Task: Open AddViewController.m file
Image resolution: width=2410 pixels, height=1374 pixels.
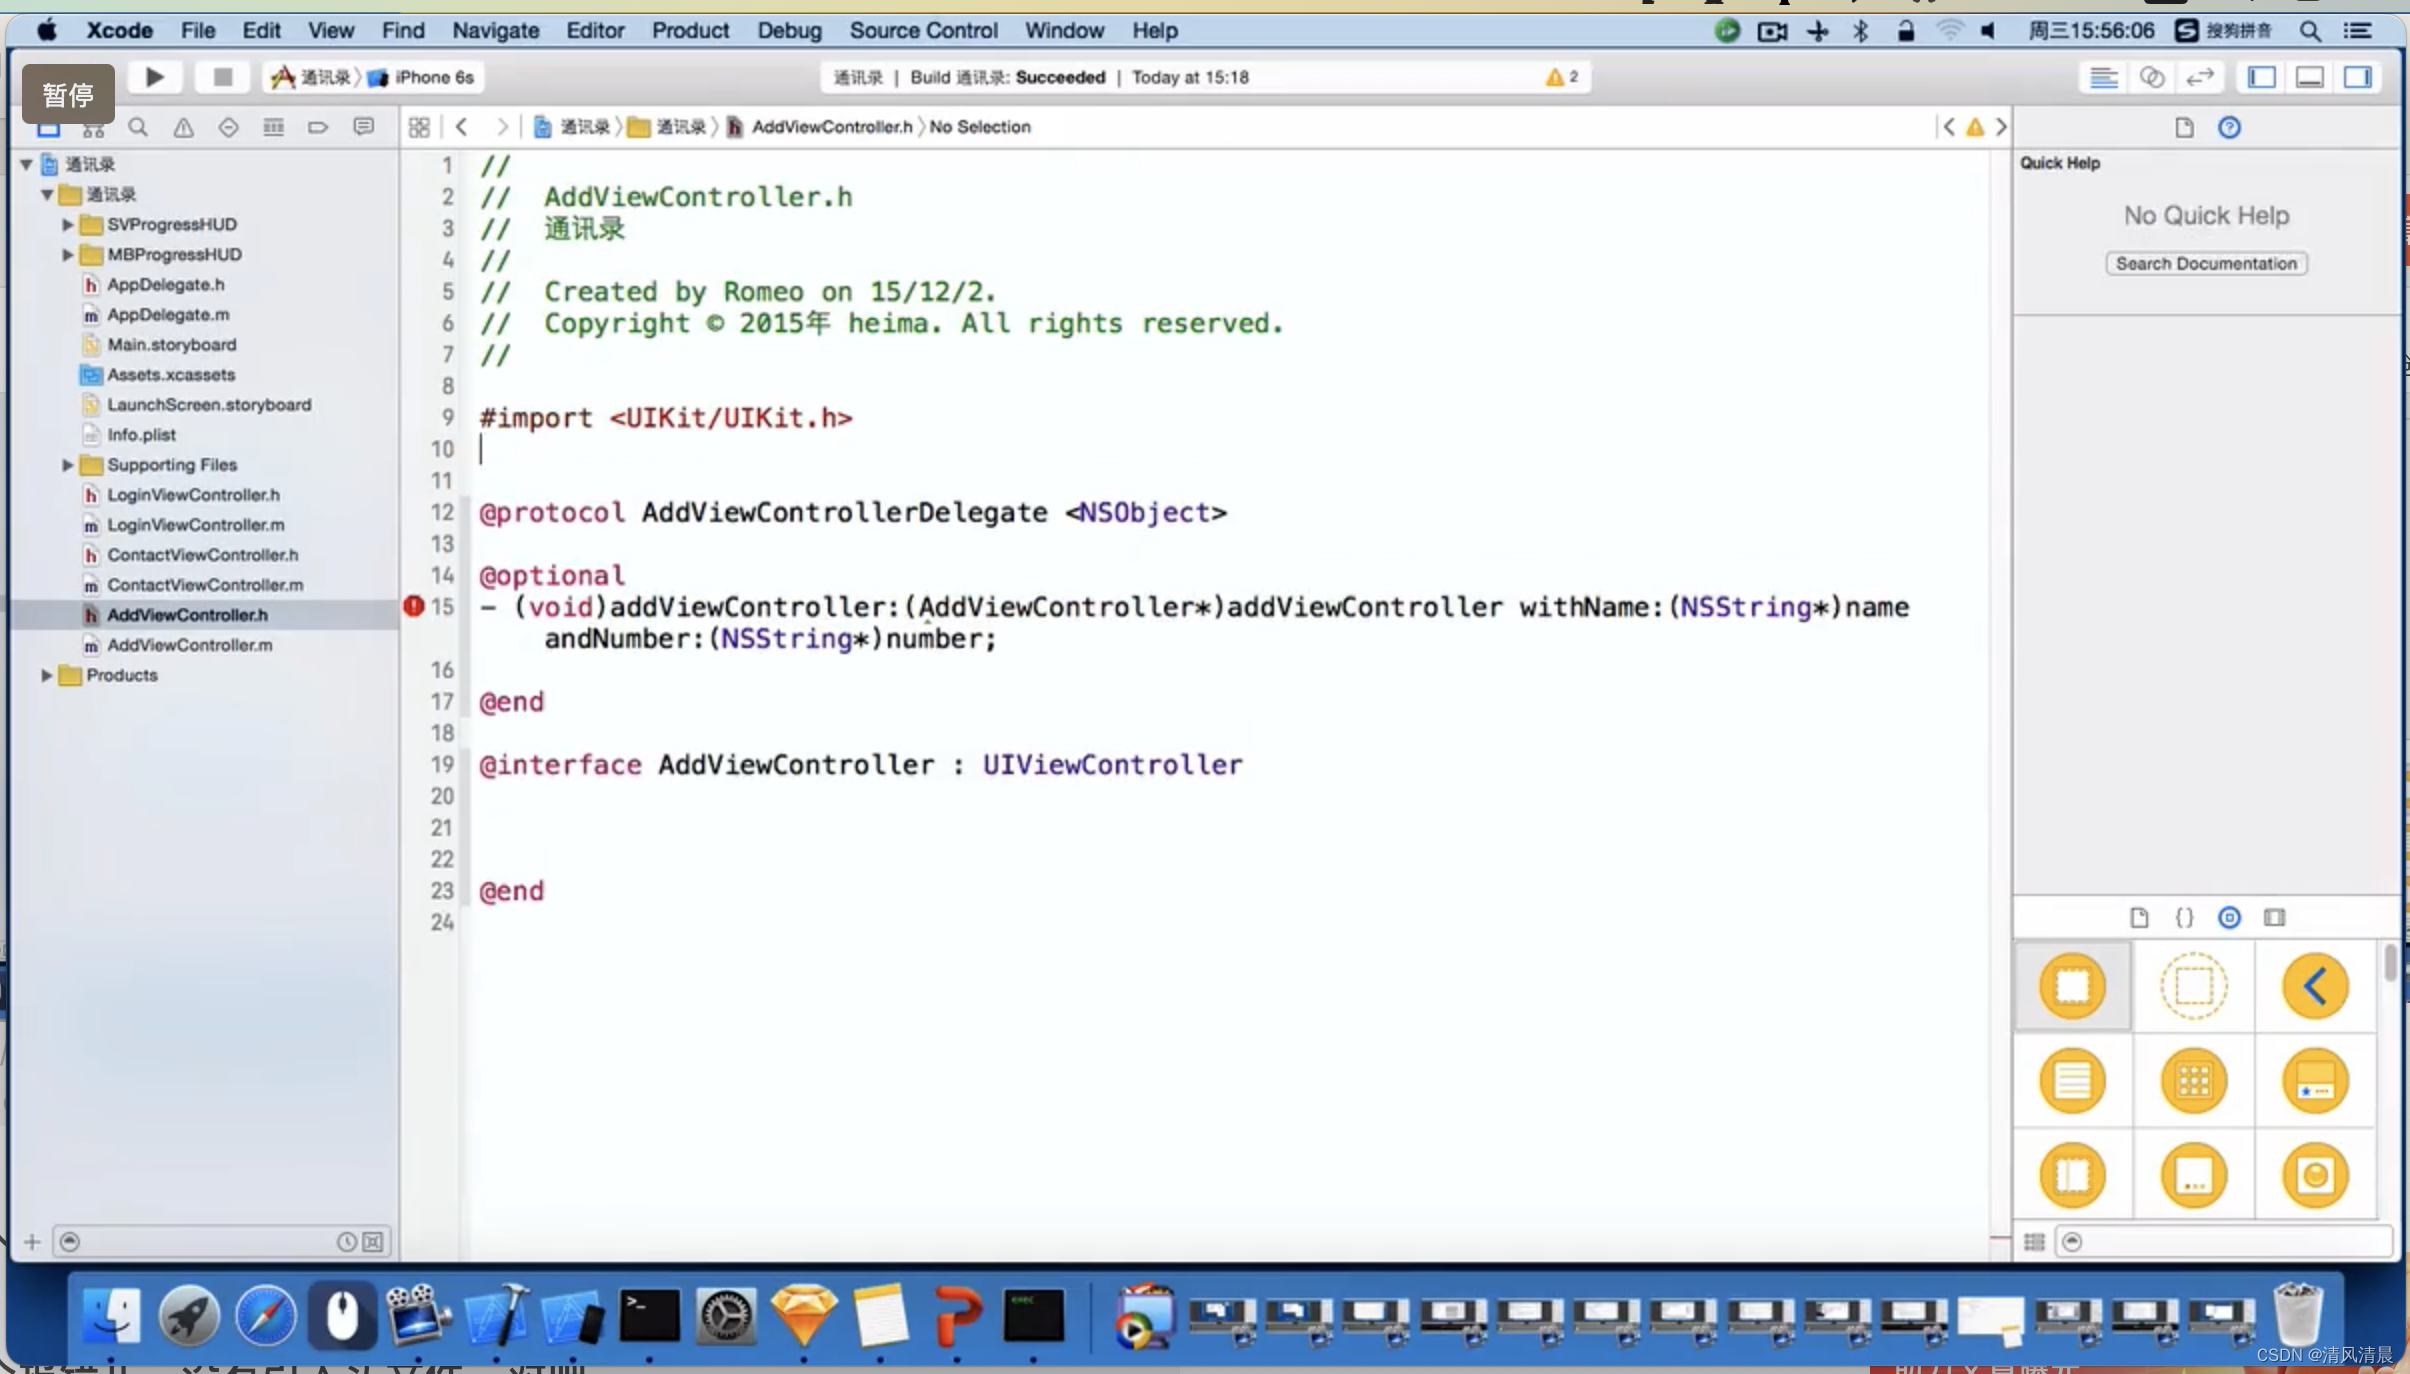Action: (190, 645)
